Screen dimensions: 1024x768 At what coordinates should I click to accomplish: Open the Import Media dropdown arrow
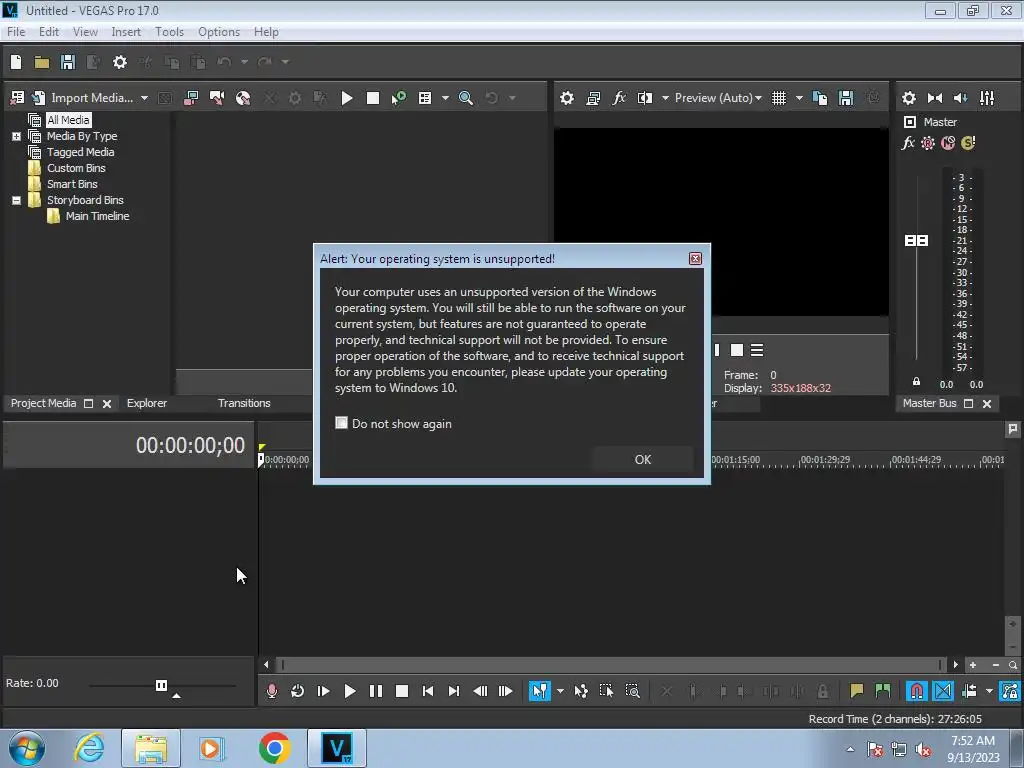(x=144, y=98)
